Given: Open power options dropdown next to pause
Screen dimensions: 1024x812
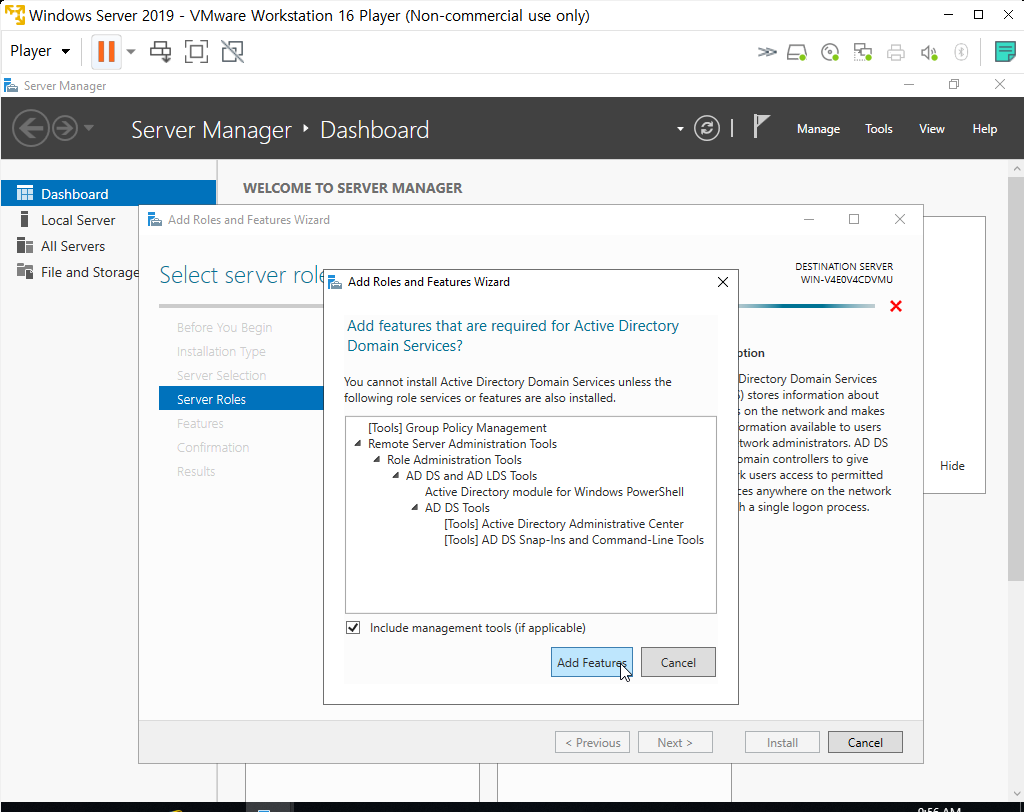Looking at the screenshot, I should pos(131,51).
